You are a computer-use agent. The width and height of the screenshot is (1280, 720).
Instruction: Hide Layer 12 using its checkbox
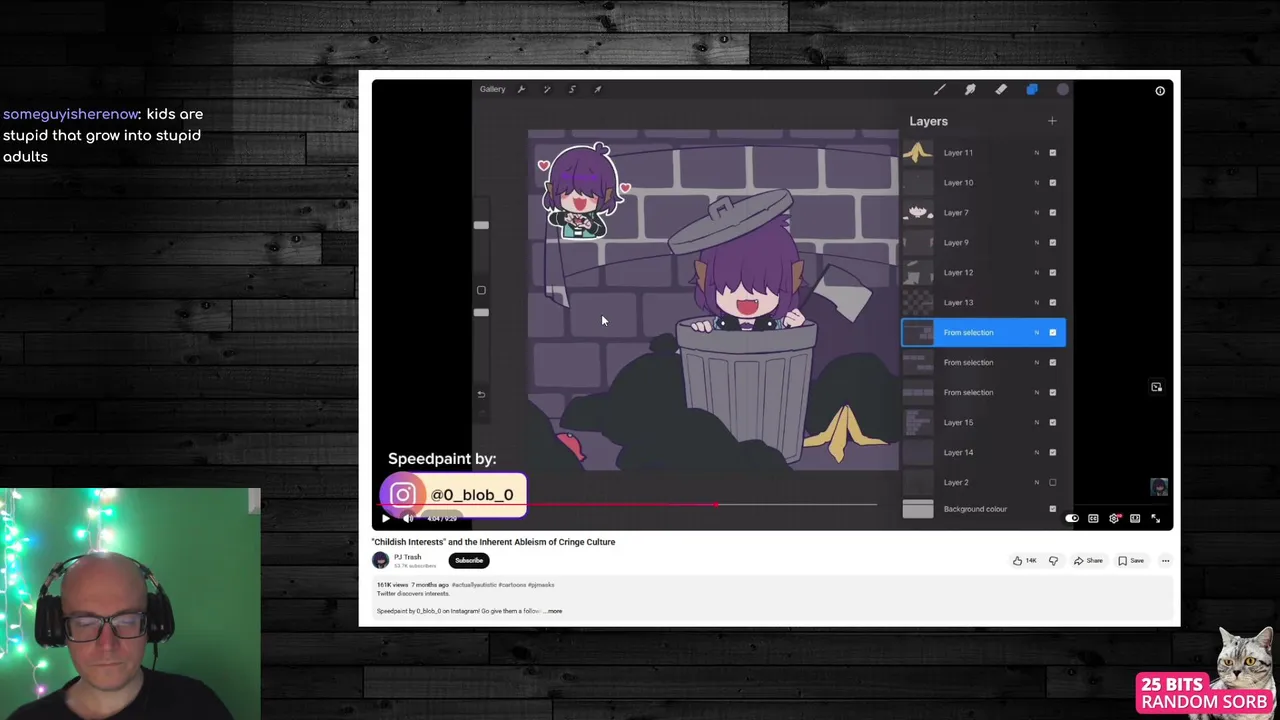click(1052, 273)
